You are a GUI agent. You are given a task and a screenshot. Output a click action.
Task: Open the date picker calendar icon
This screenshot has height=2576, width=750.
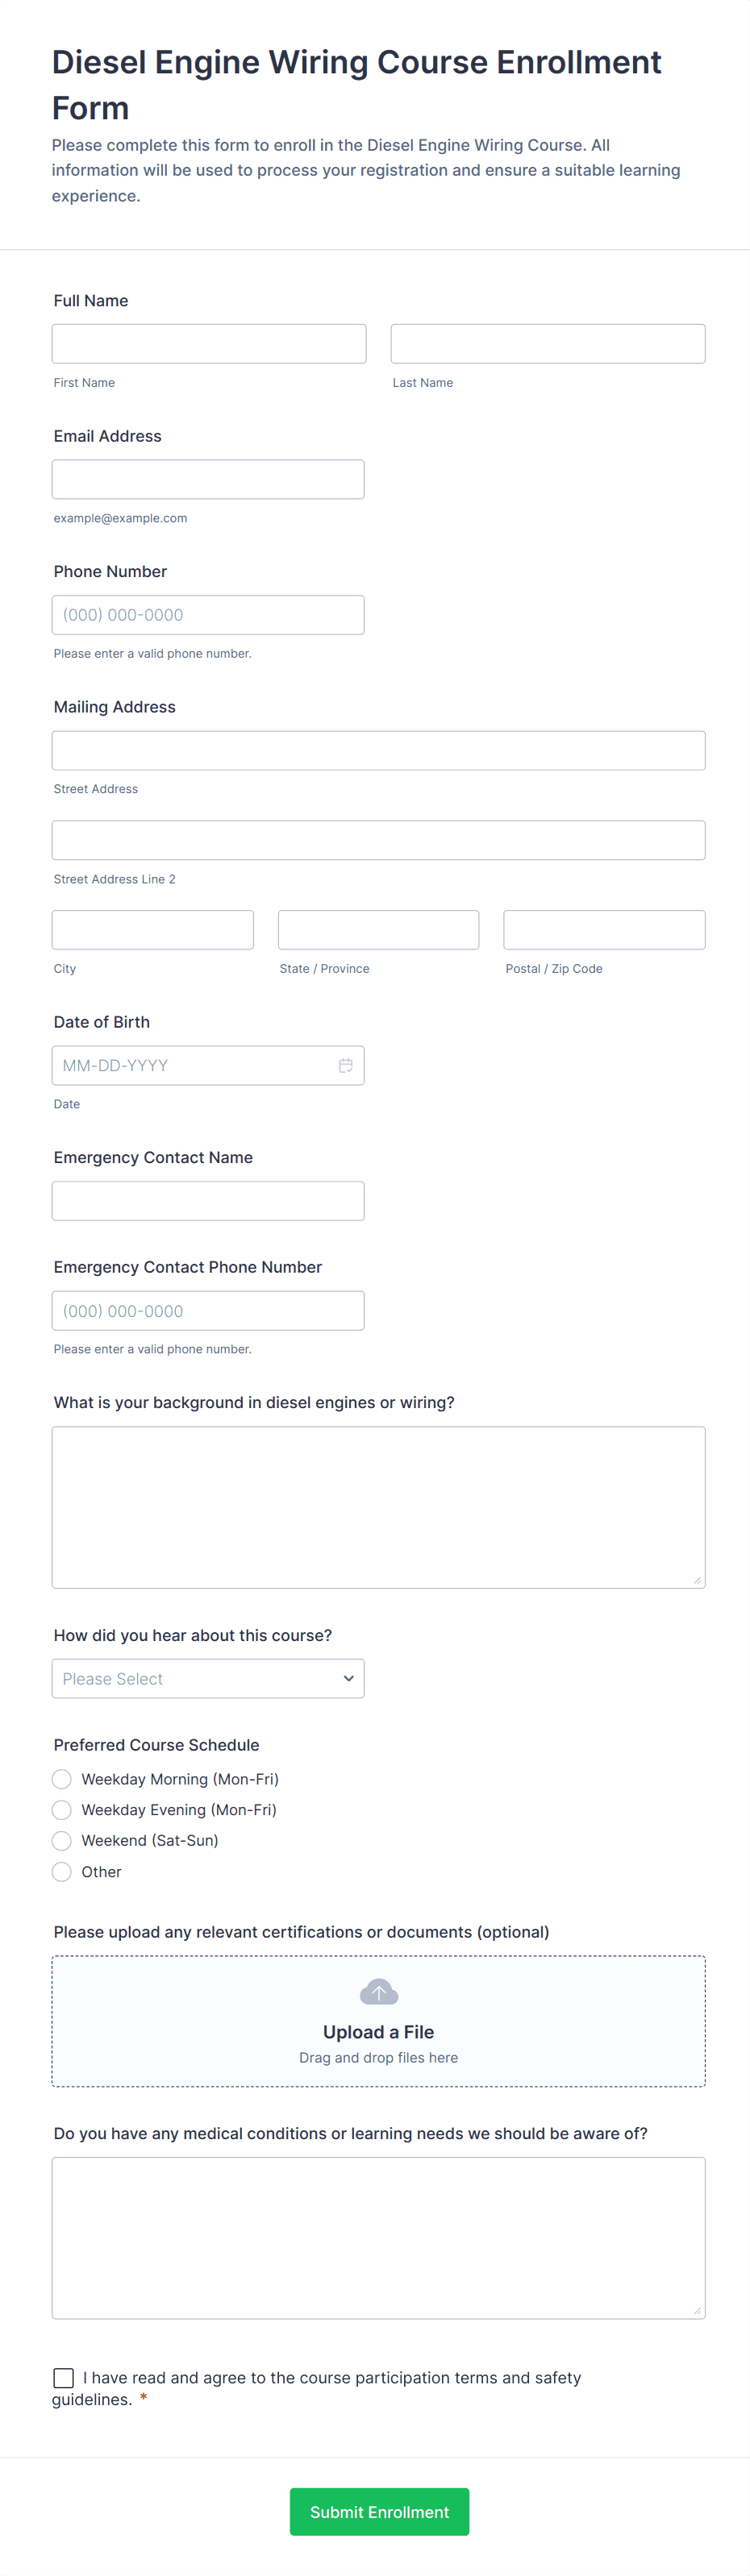point(346,1065)
